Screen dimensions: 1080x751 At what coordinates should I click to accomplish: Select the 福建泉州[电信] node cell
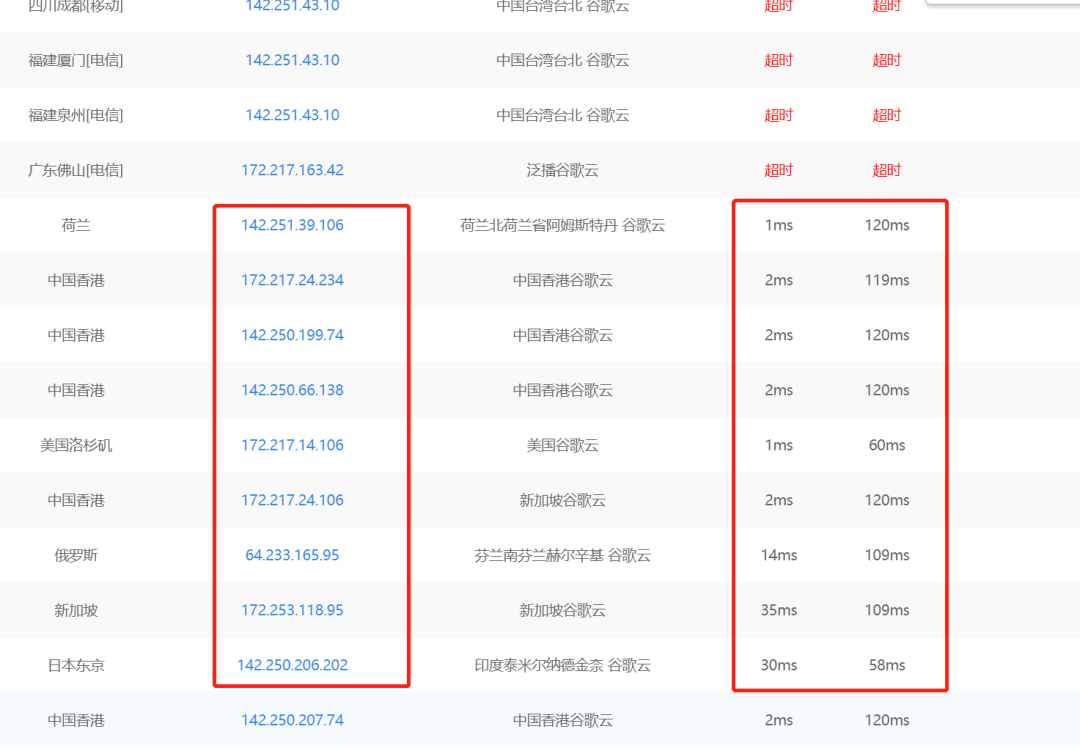click(x=76, y=116)
